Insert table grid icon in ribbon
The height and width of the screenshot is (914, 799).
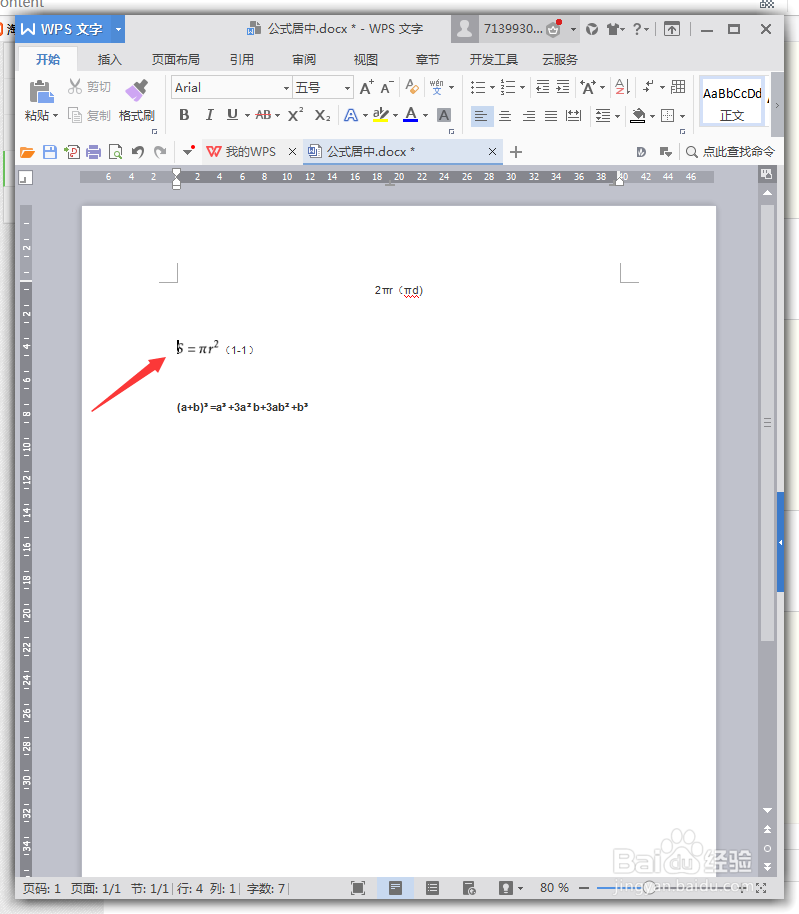pyautogui.click(x=678, y=87)
